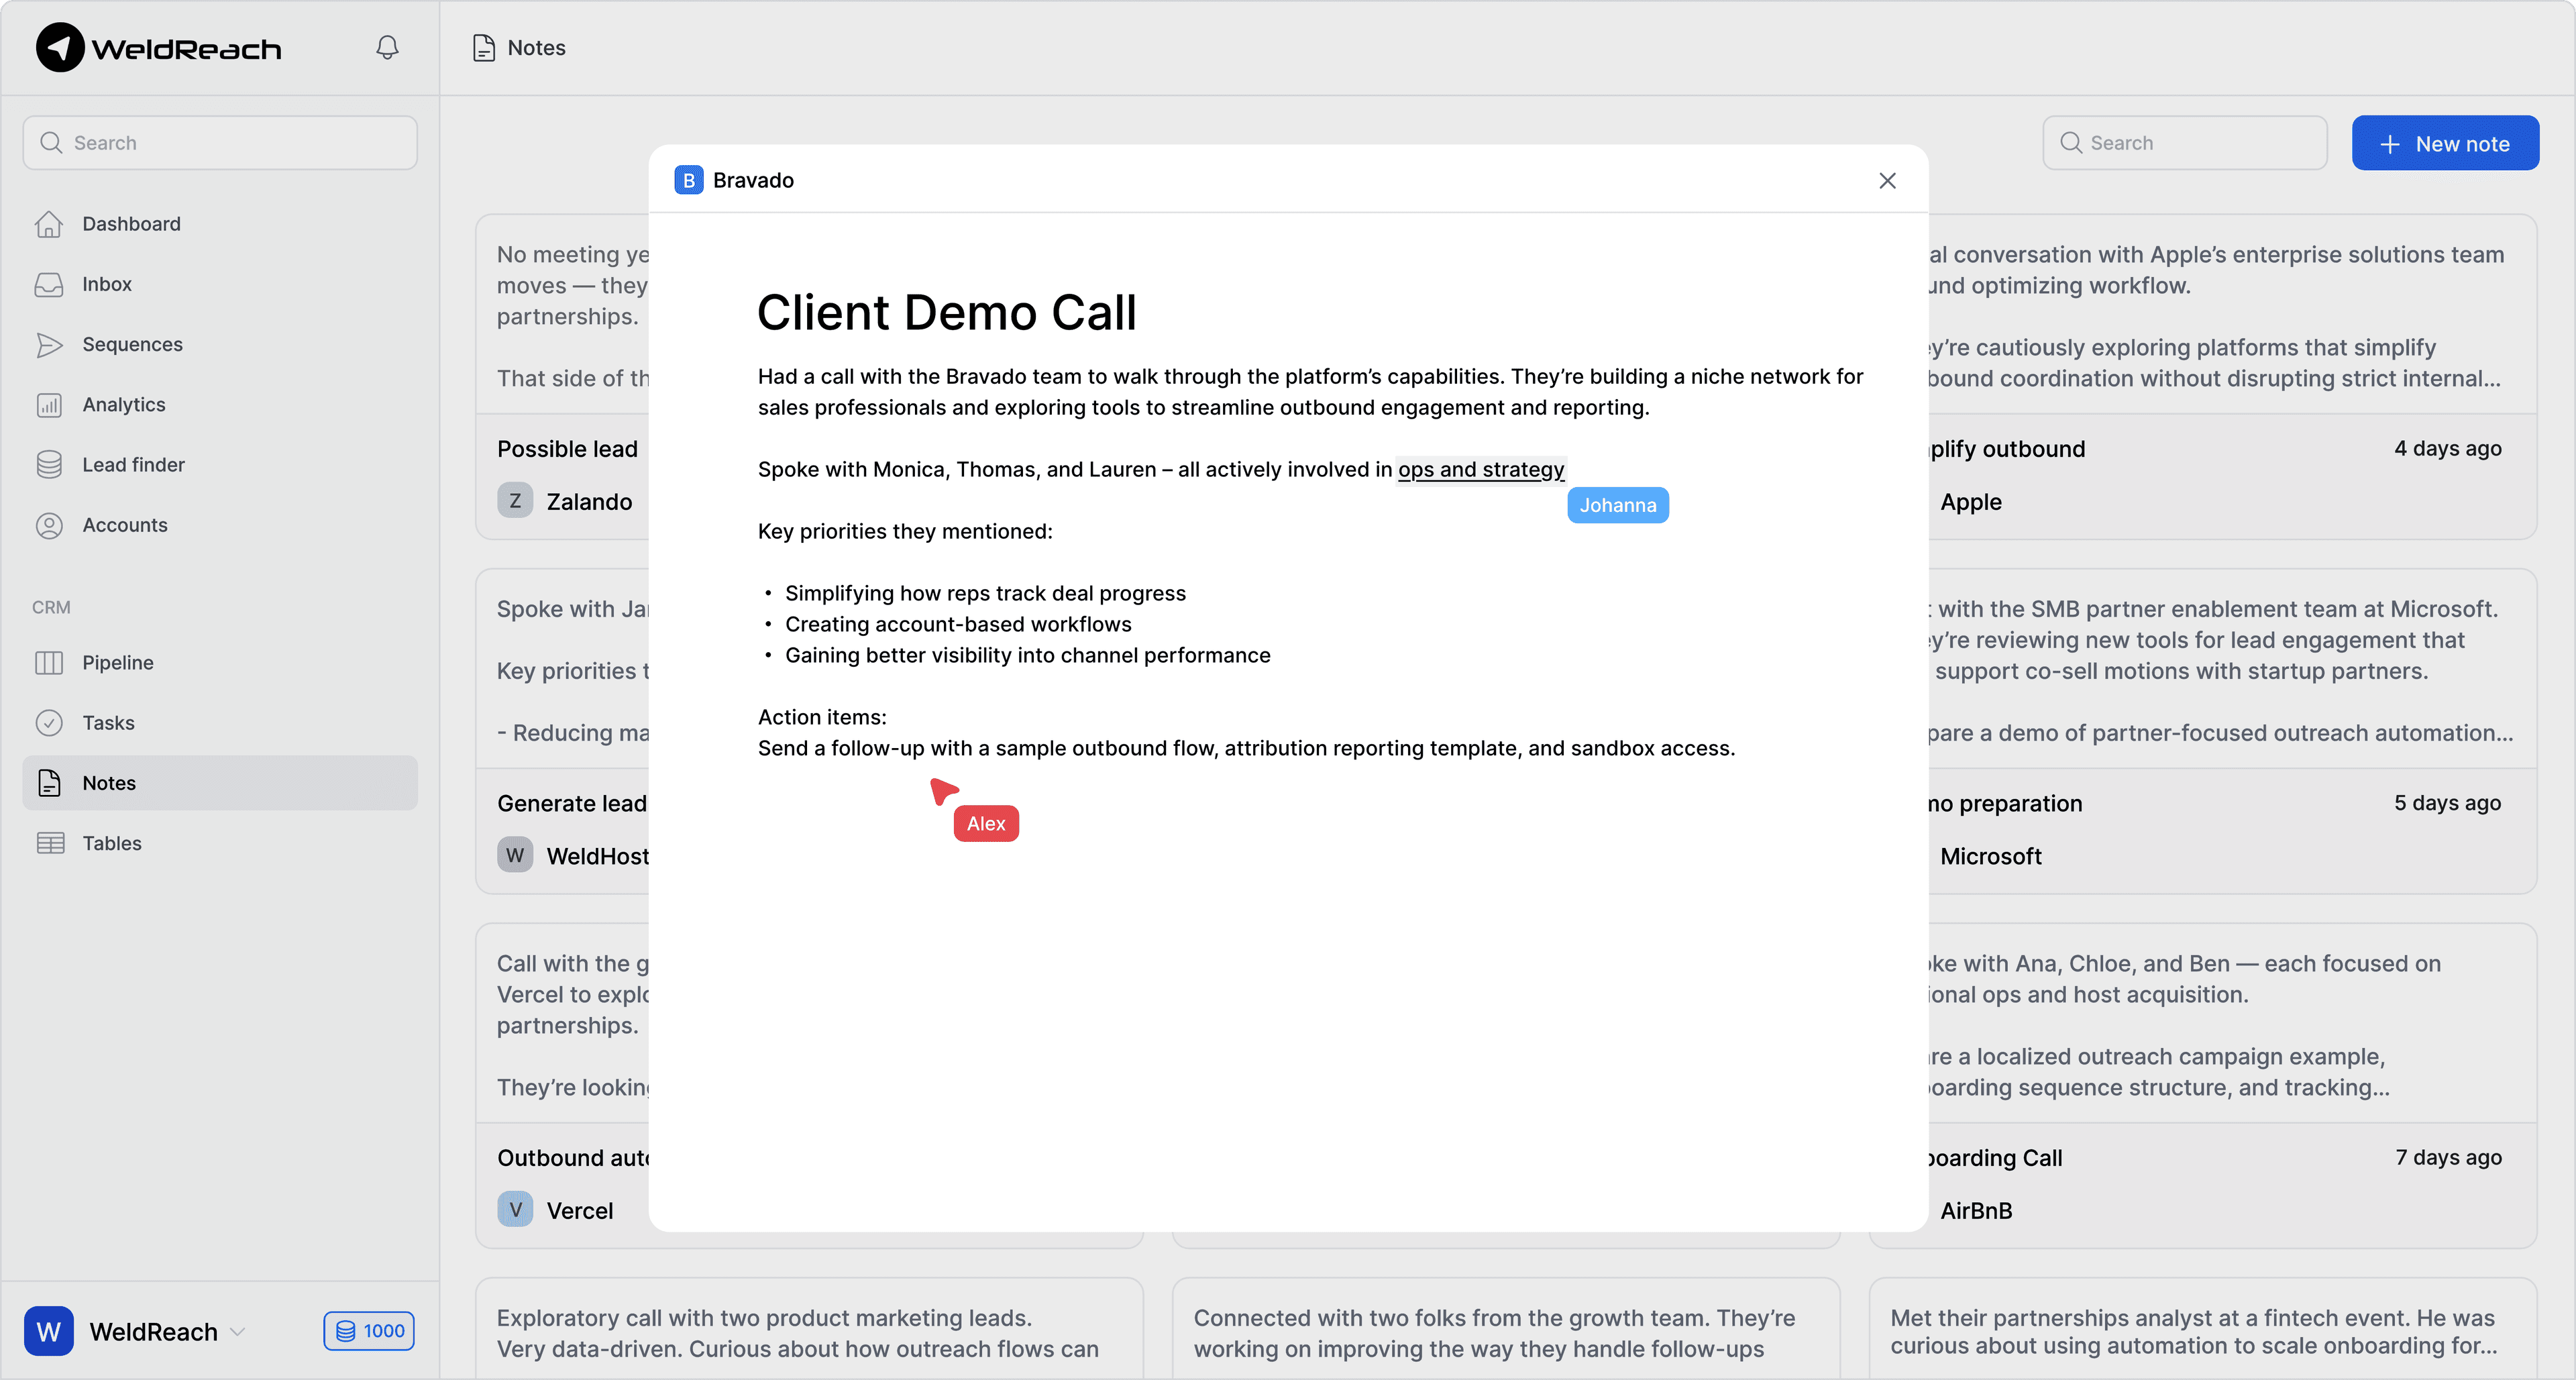Open the Vercel note card

[563, 1086]
